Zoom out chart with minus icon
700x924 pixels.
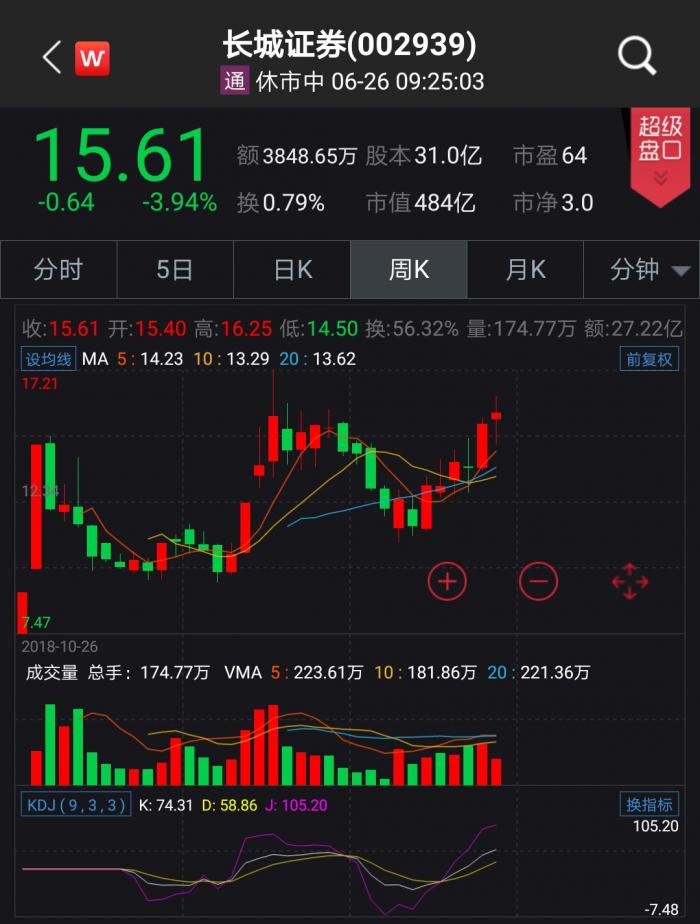[539, 582]
